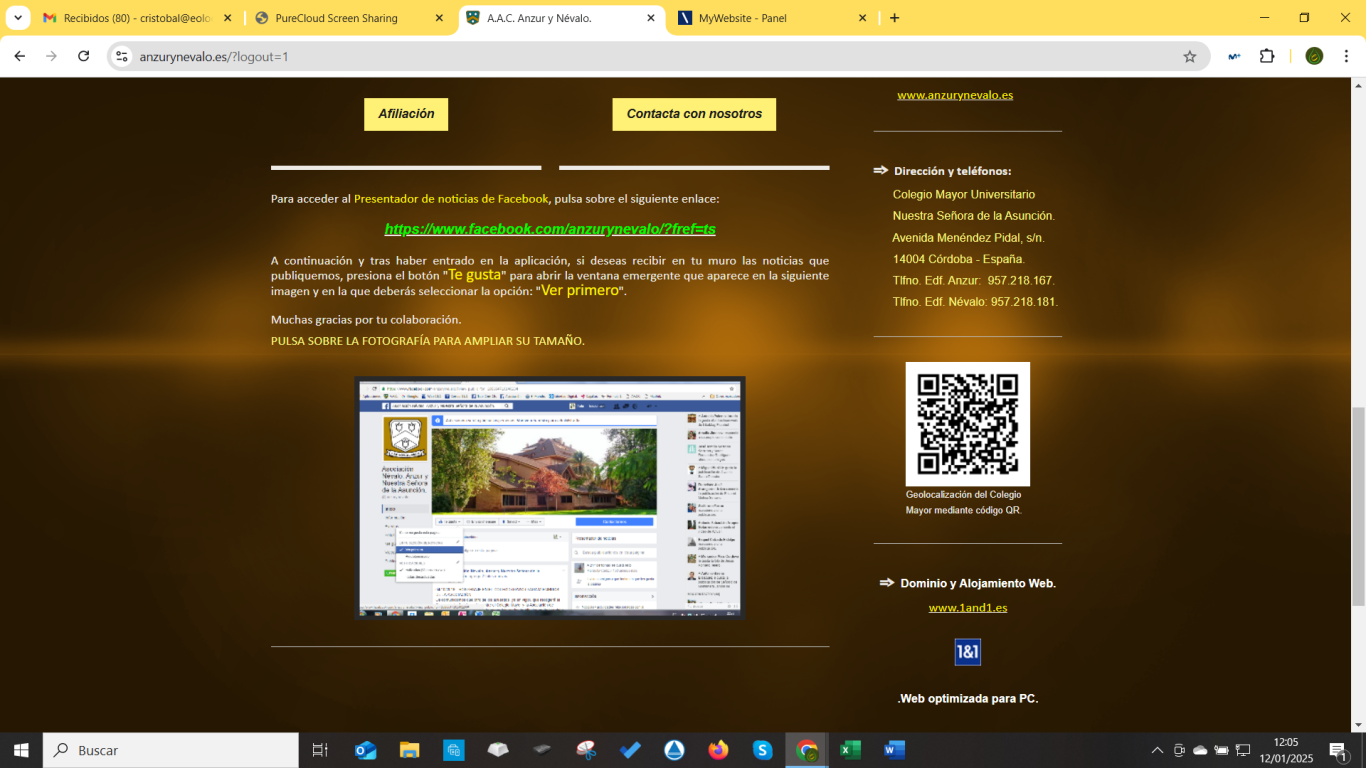Open a new browser tab
The image size is (1366, 768).
pyautogui.click(x=894, y=18)
